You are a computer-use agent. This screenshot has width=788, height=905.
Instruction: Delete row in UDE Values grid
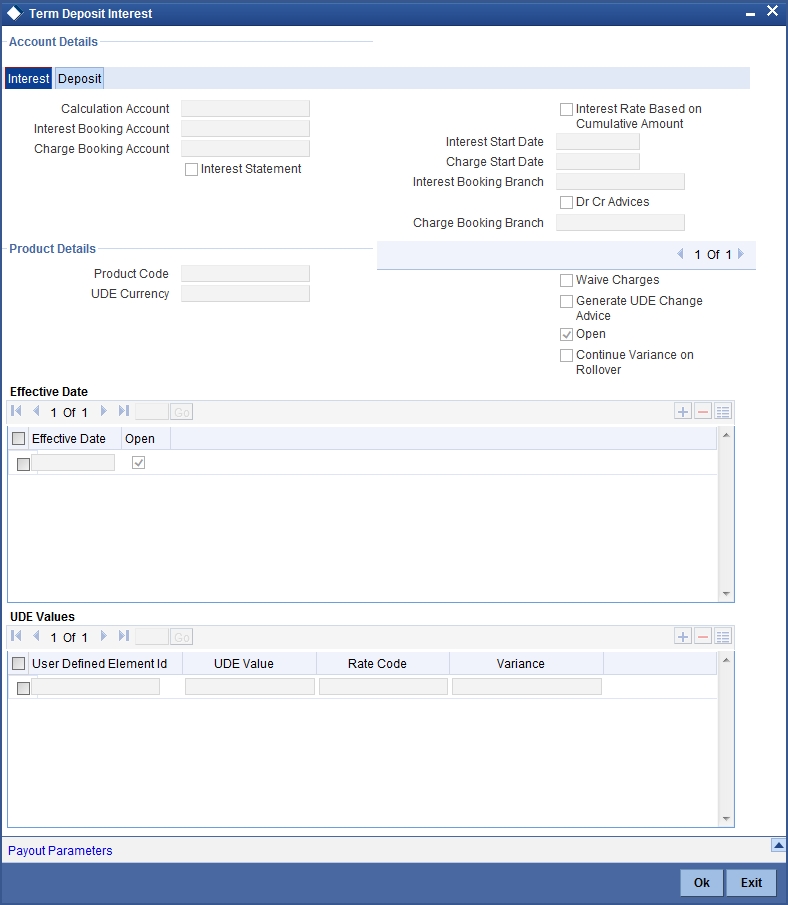[x=703, y=637]
